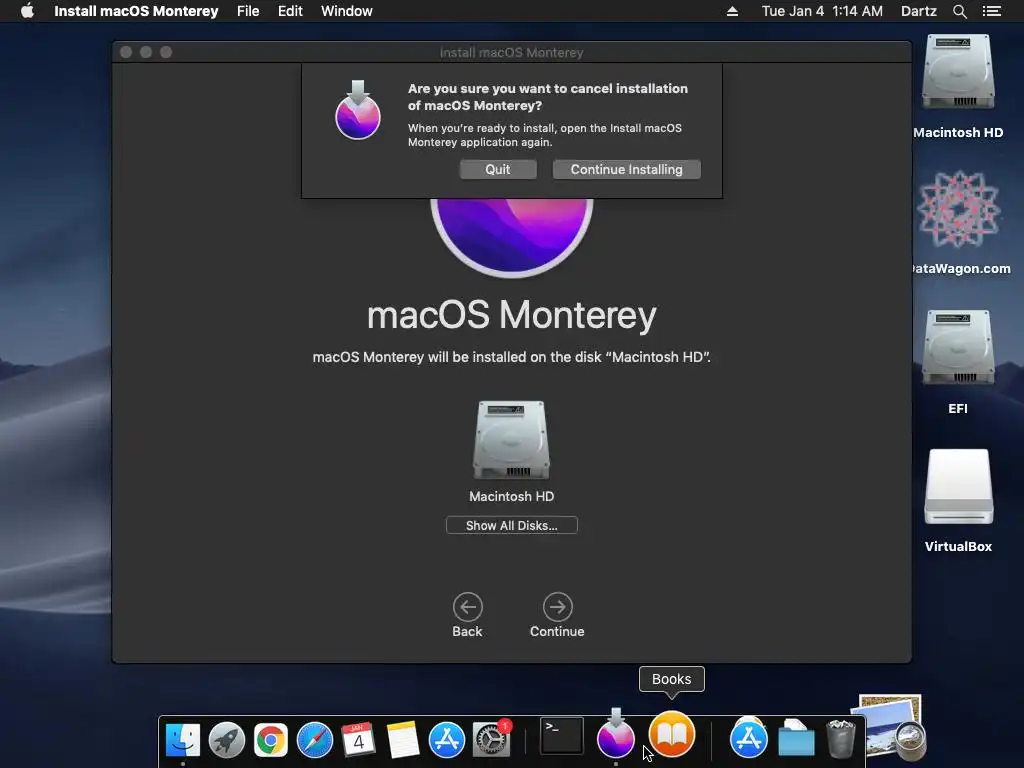This screenshot has height=768, width=1024.
Task: Open the Trash in the dock
Action: [840, 739]
